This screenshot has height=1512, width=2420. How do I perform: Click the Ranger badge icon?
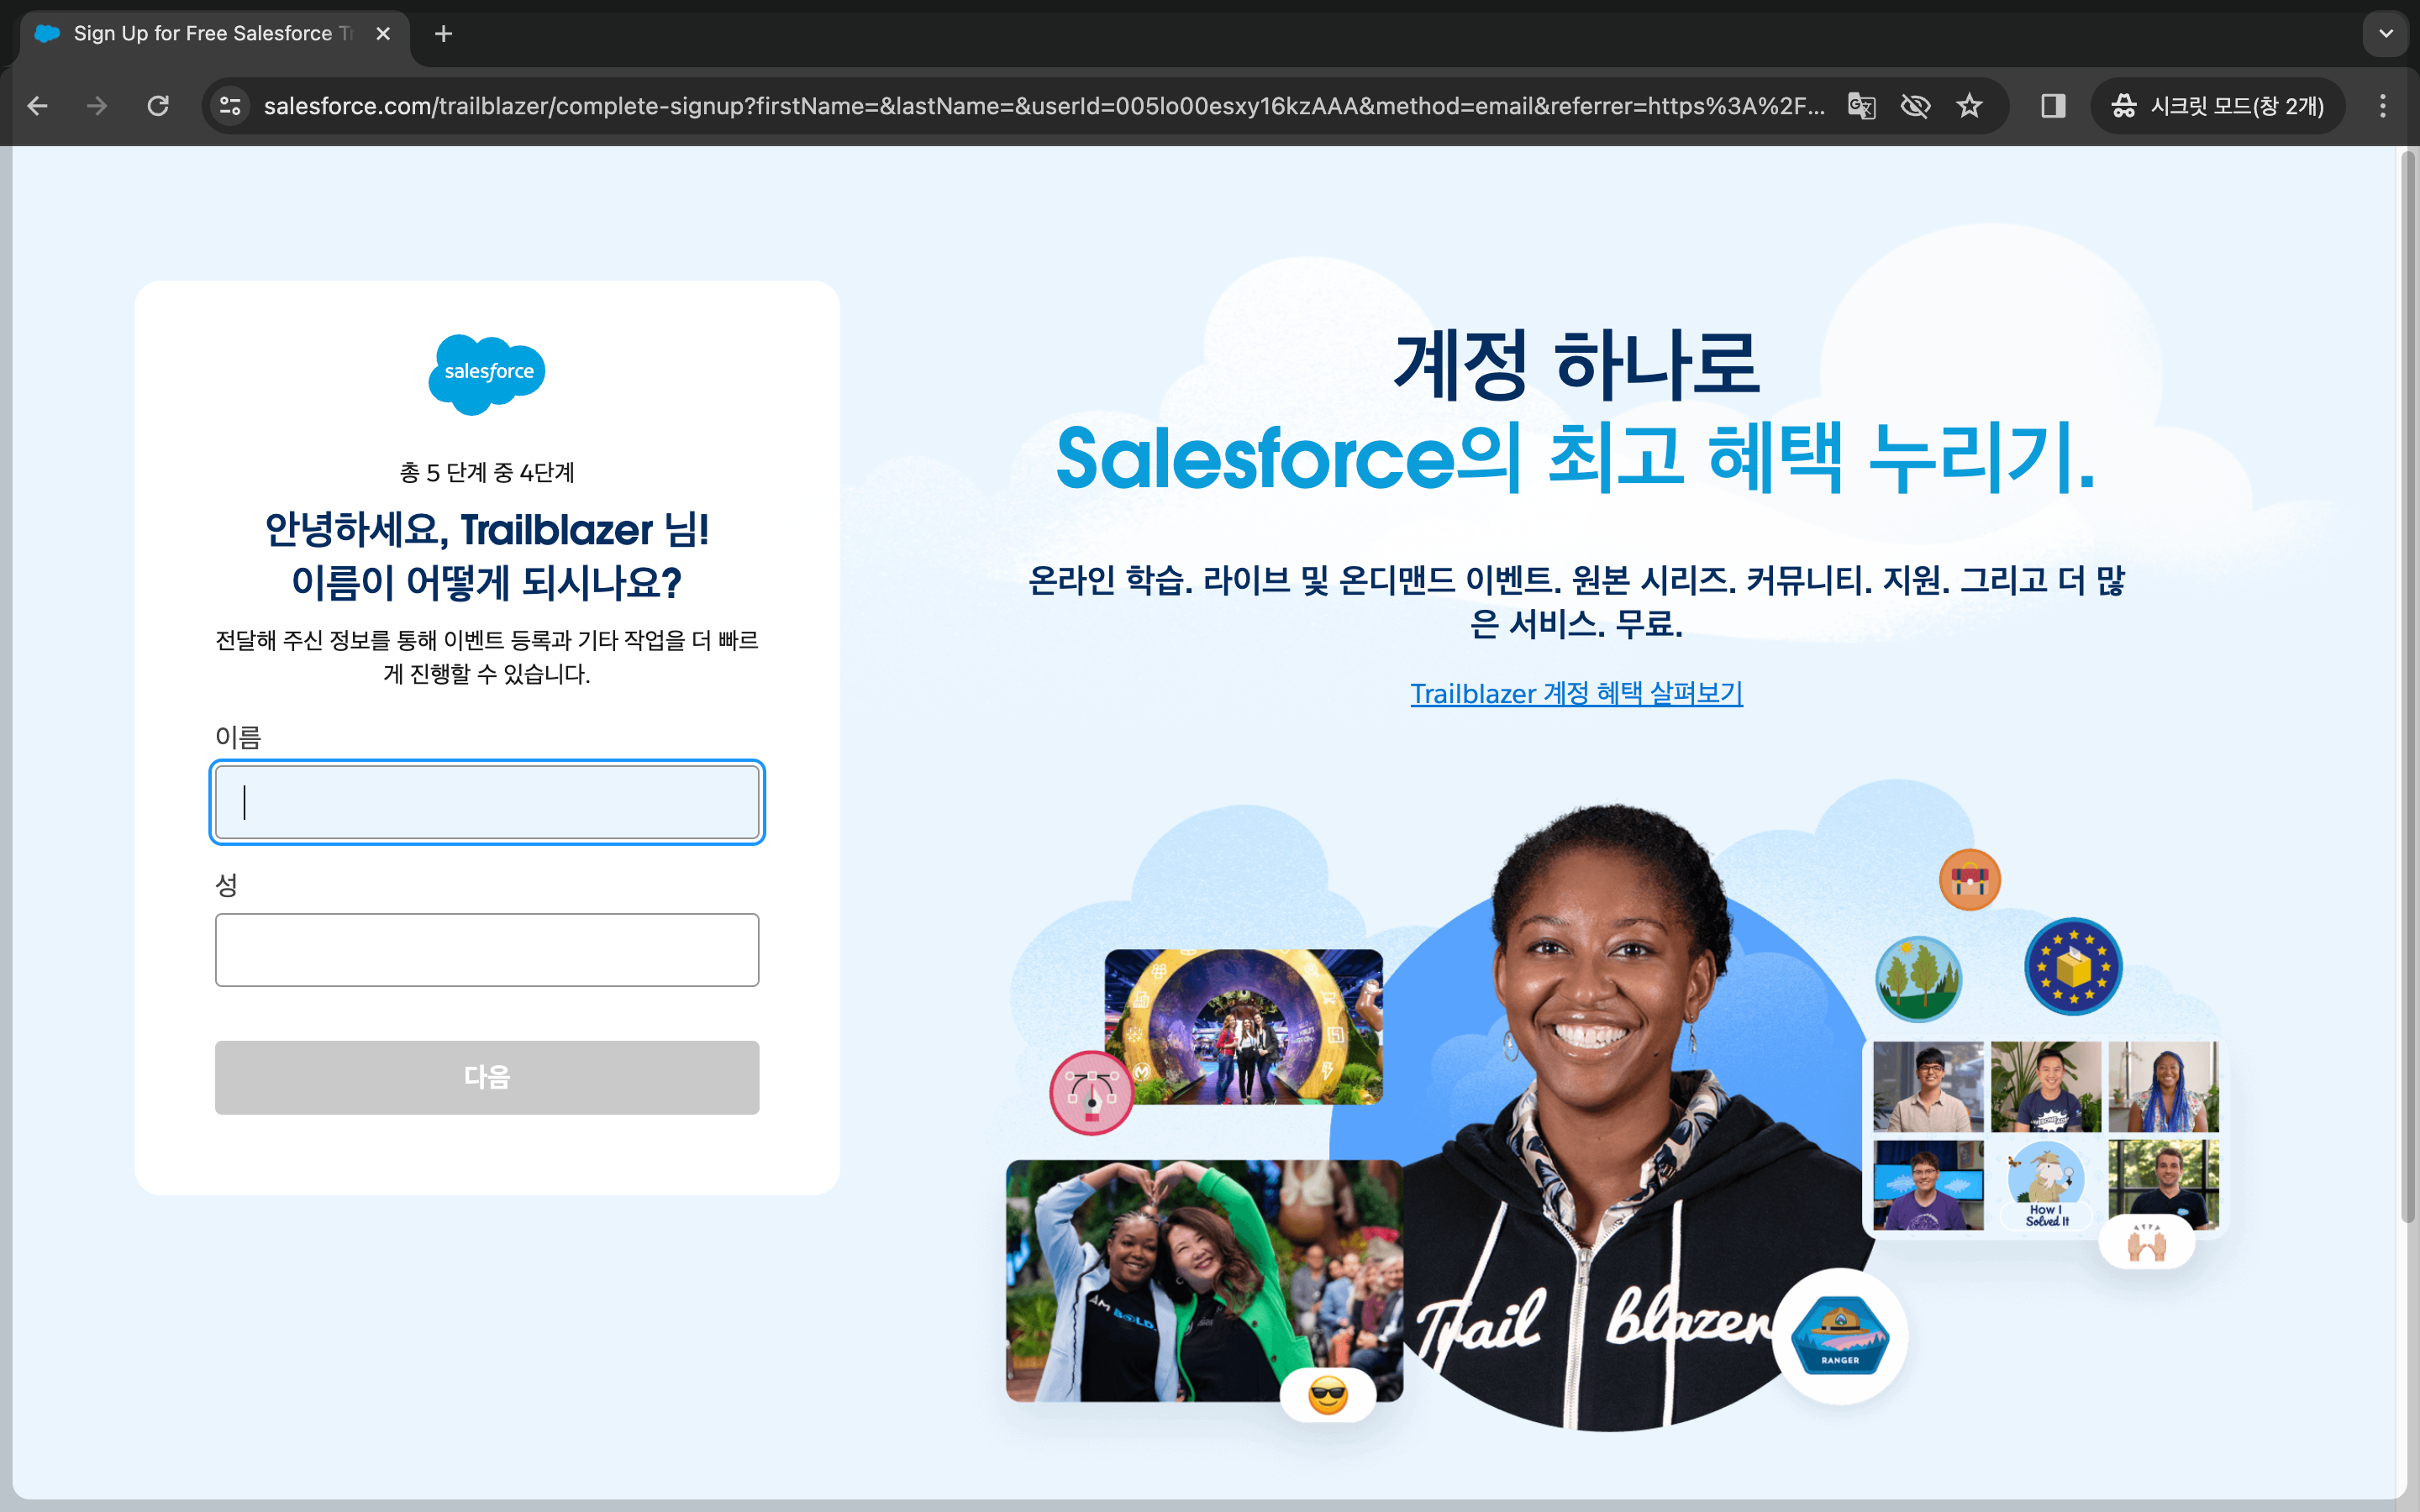pyautogui.click(x=1840, y=1337)
